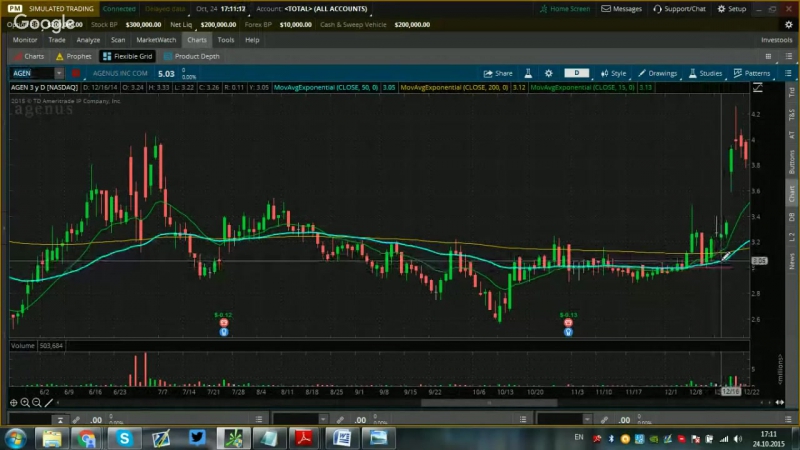Viewport: 800px width, 450px height.
Task: Click the flask icon next to Share
Action: click(x=528, y=73)
